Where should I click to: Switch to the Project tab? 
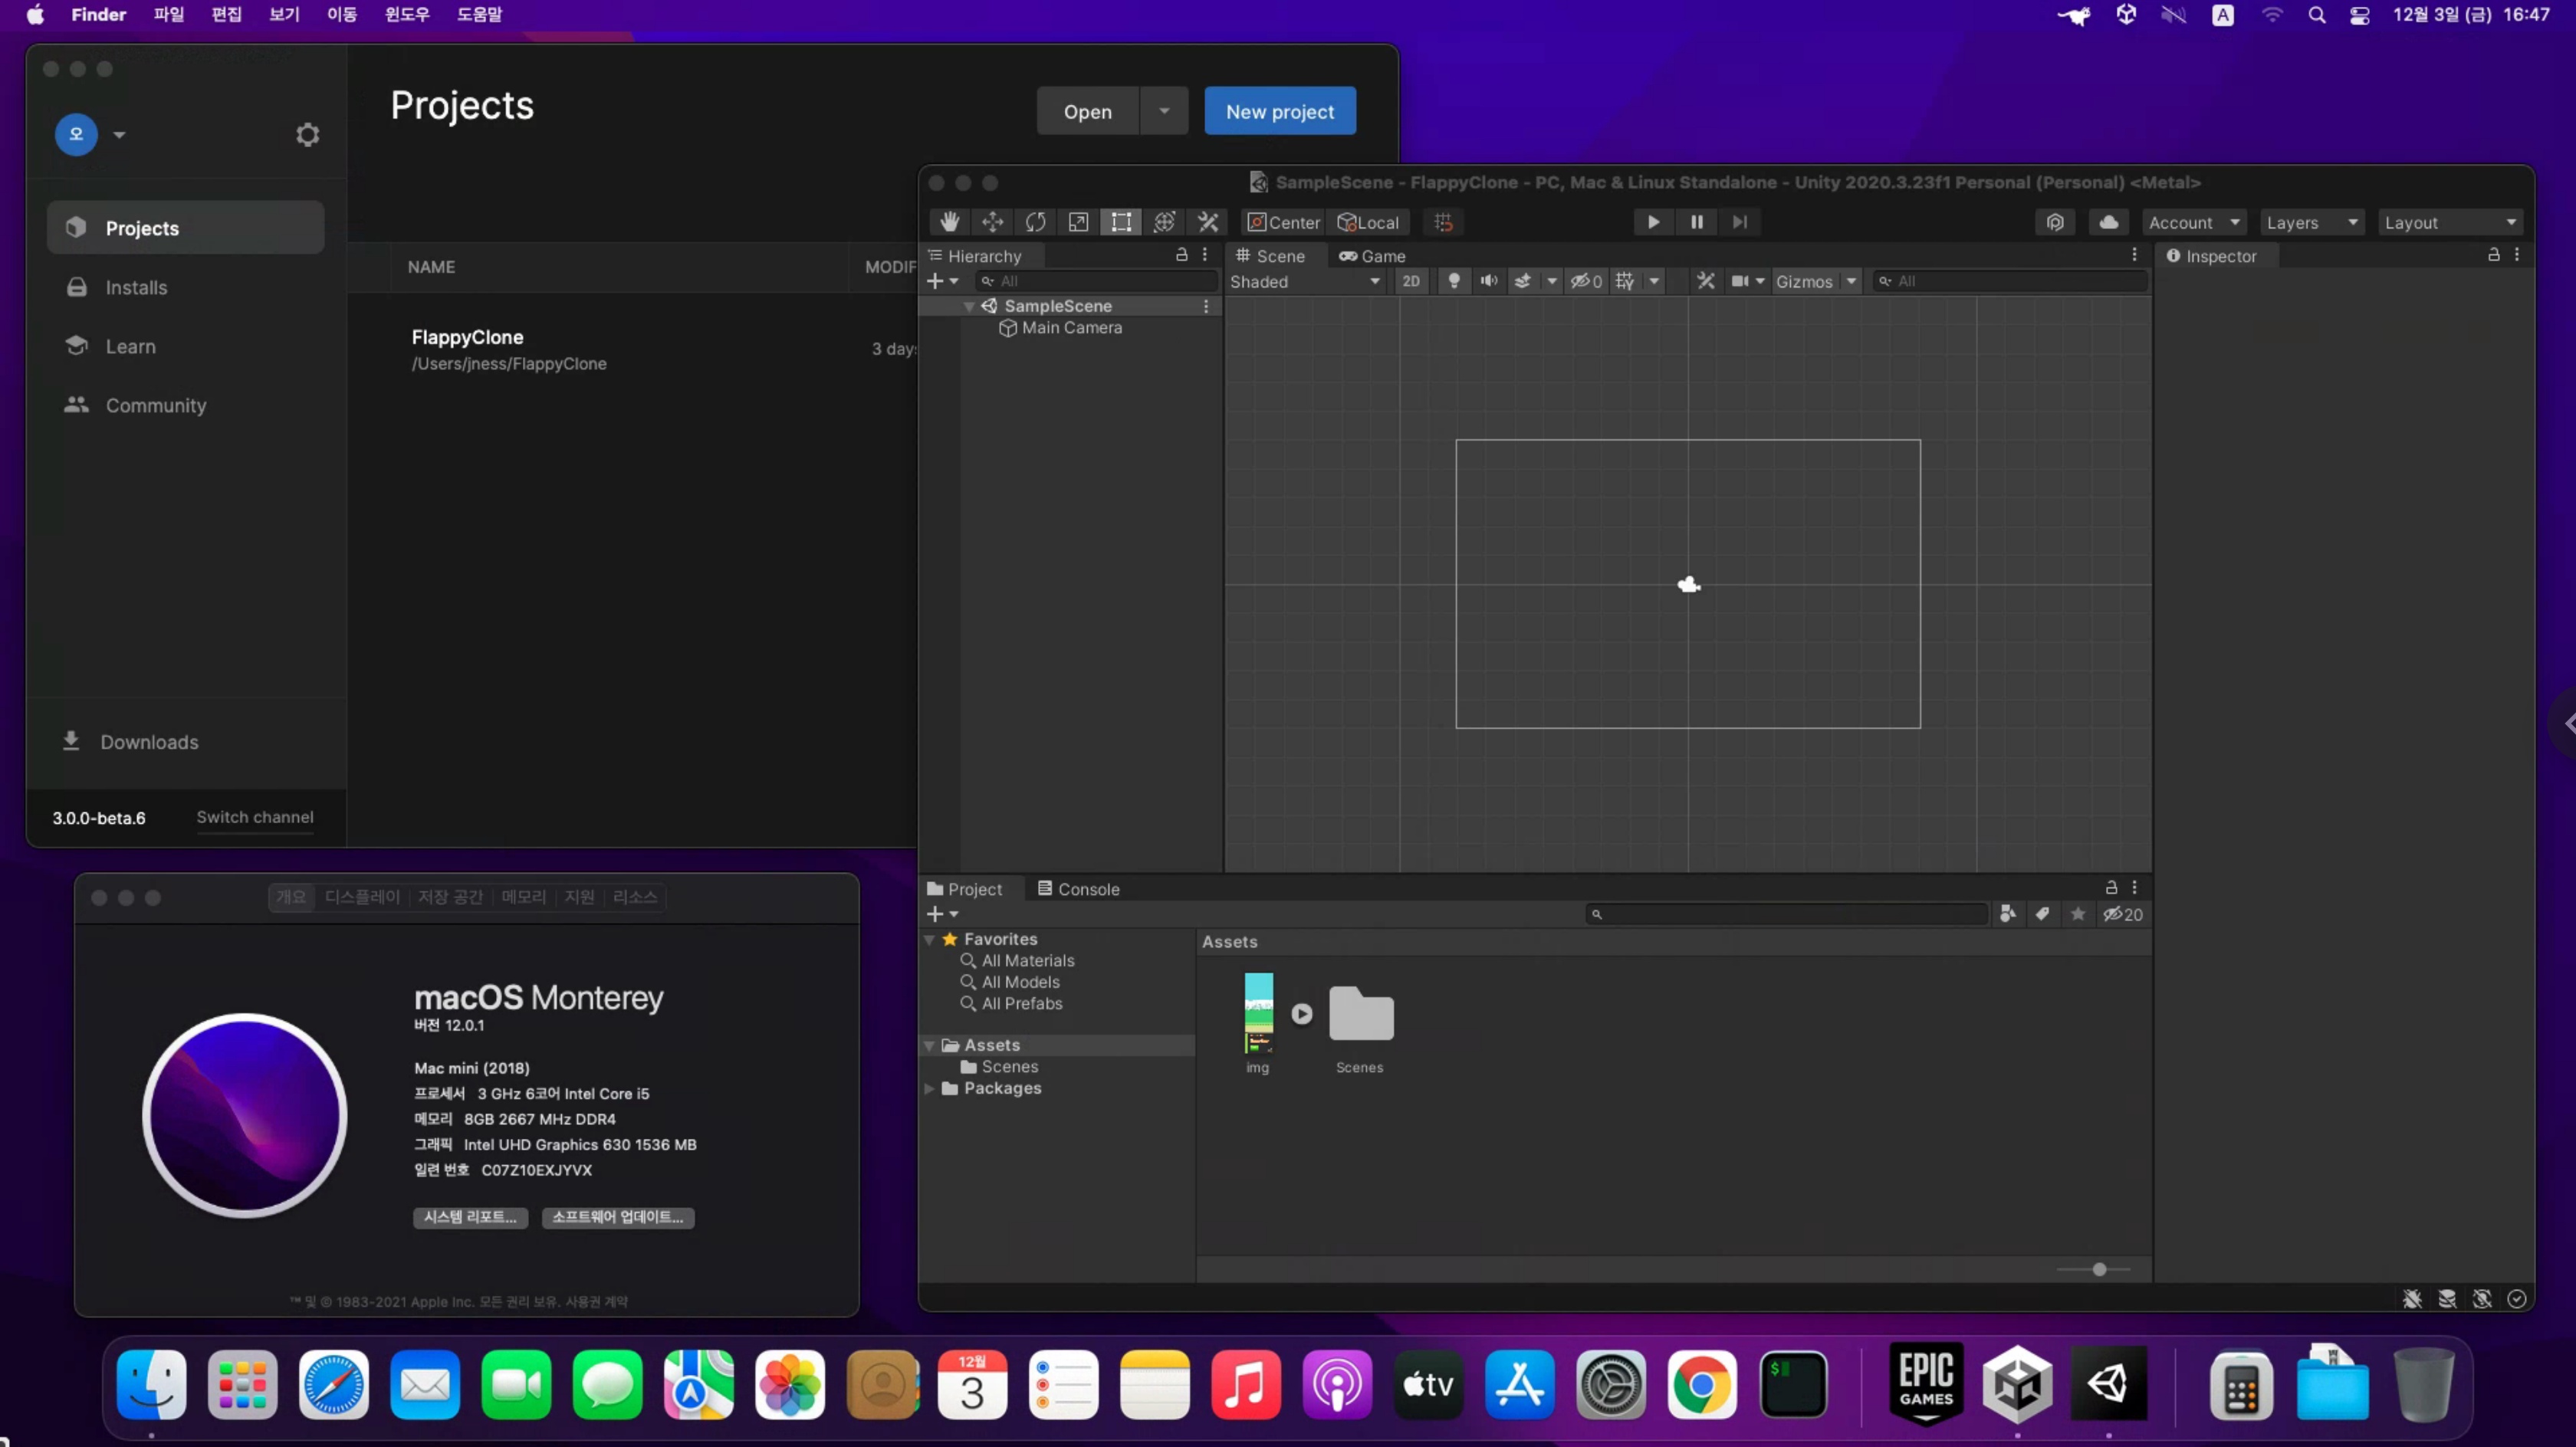(x=965, y=889)
